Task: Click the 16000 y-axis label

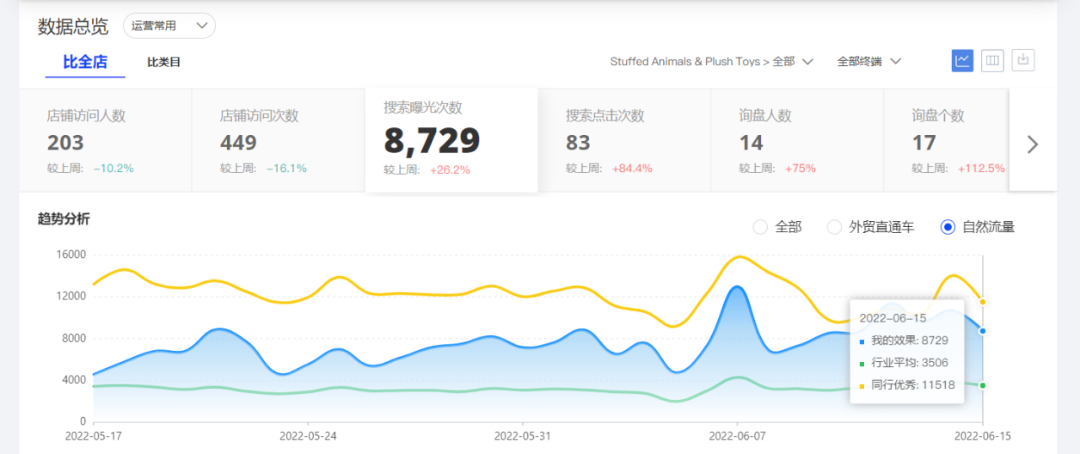Action: tap(69, 255)
